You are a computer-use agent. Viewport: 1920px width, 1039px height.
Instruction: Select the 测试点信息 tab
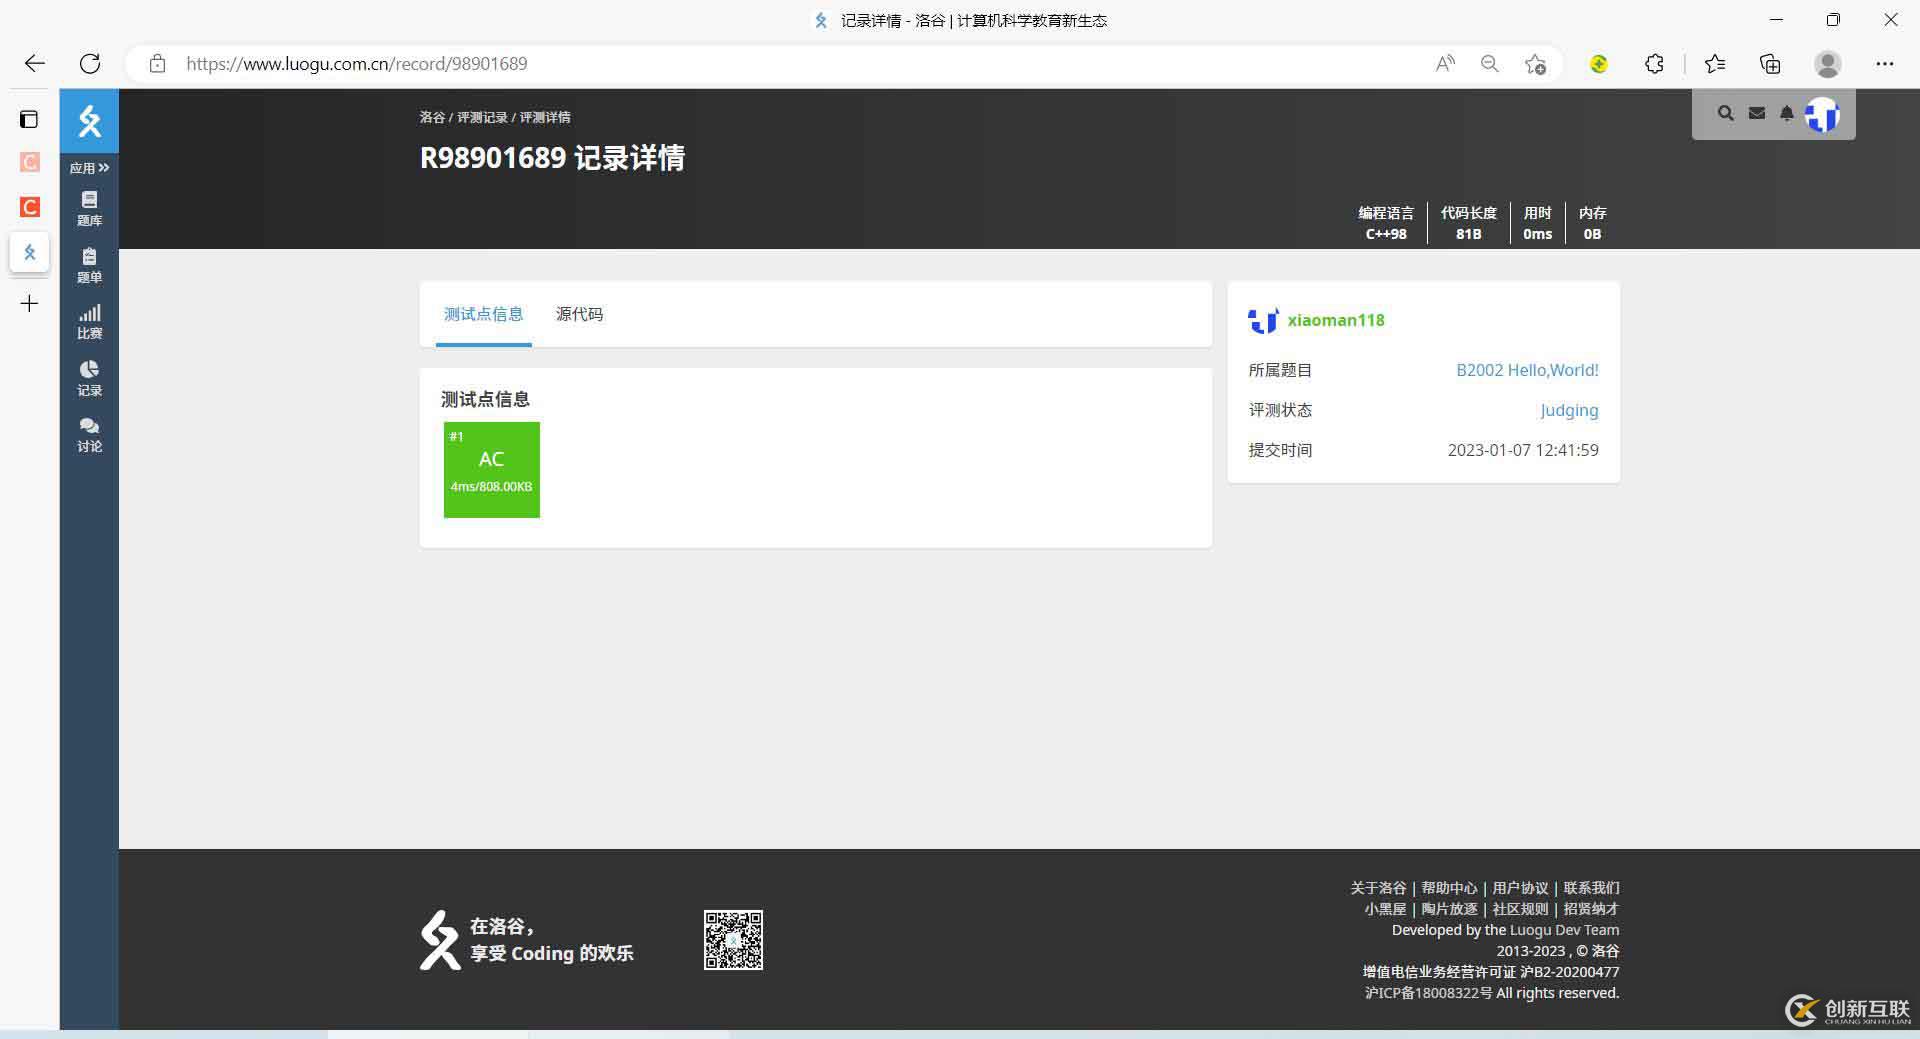[x=484, y=314]
